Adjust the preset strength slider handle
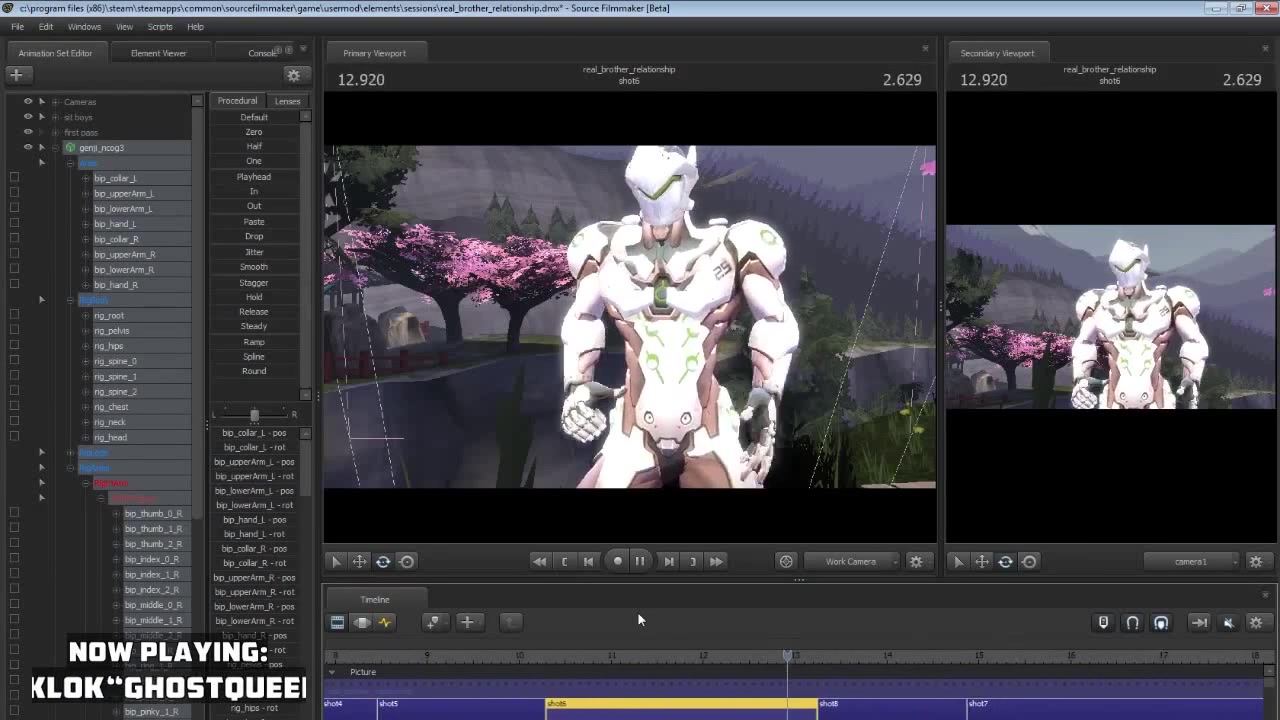Screen dimensions: 1280x720 point(254,414)
